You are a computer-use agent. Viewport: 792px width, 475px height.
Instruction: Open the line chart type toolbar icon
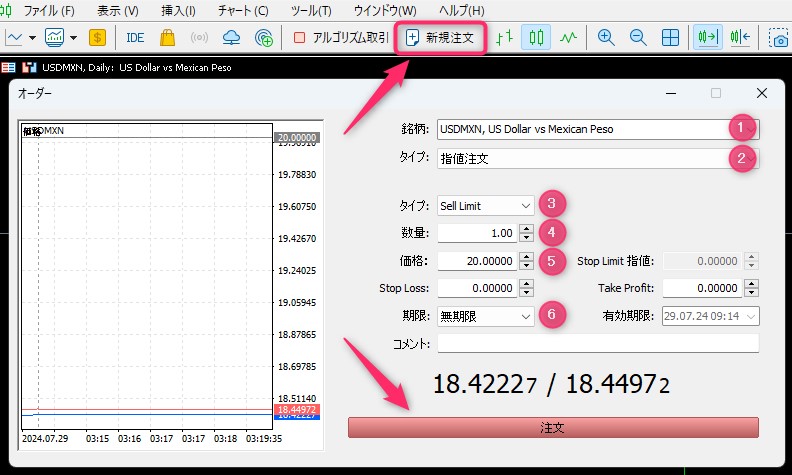click(x=13, y=37)
